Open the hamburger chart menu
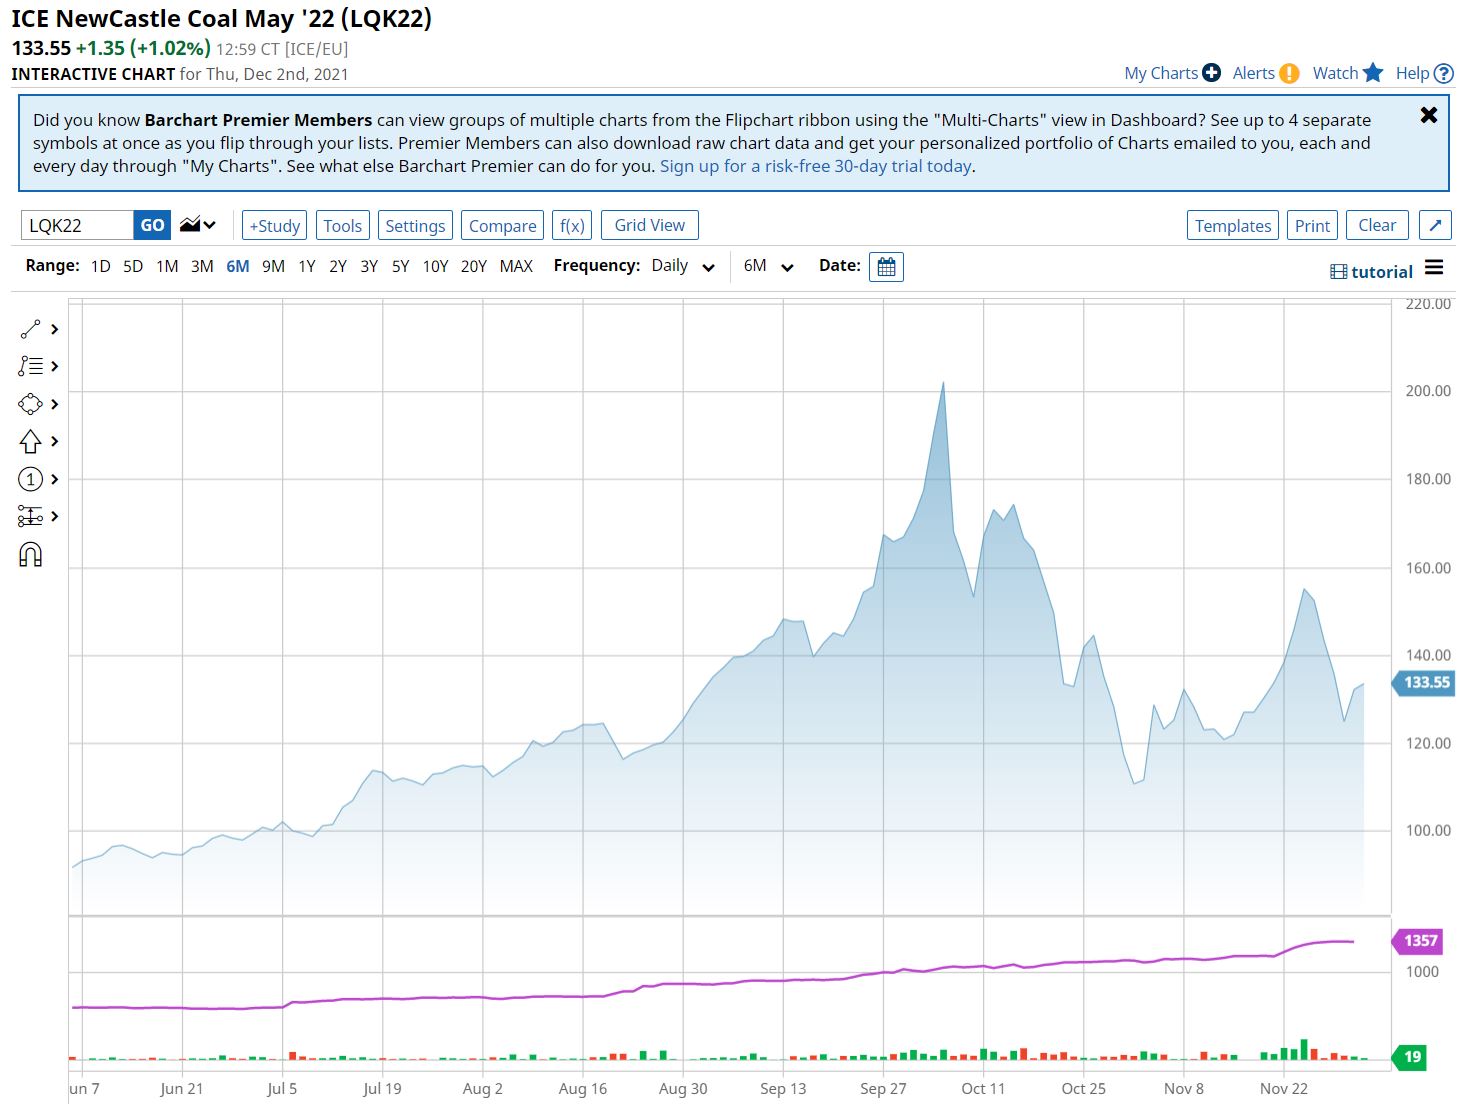This screenshot has height=1109, width=1465. (x=1434, y=267)
